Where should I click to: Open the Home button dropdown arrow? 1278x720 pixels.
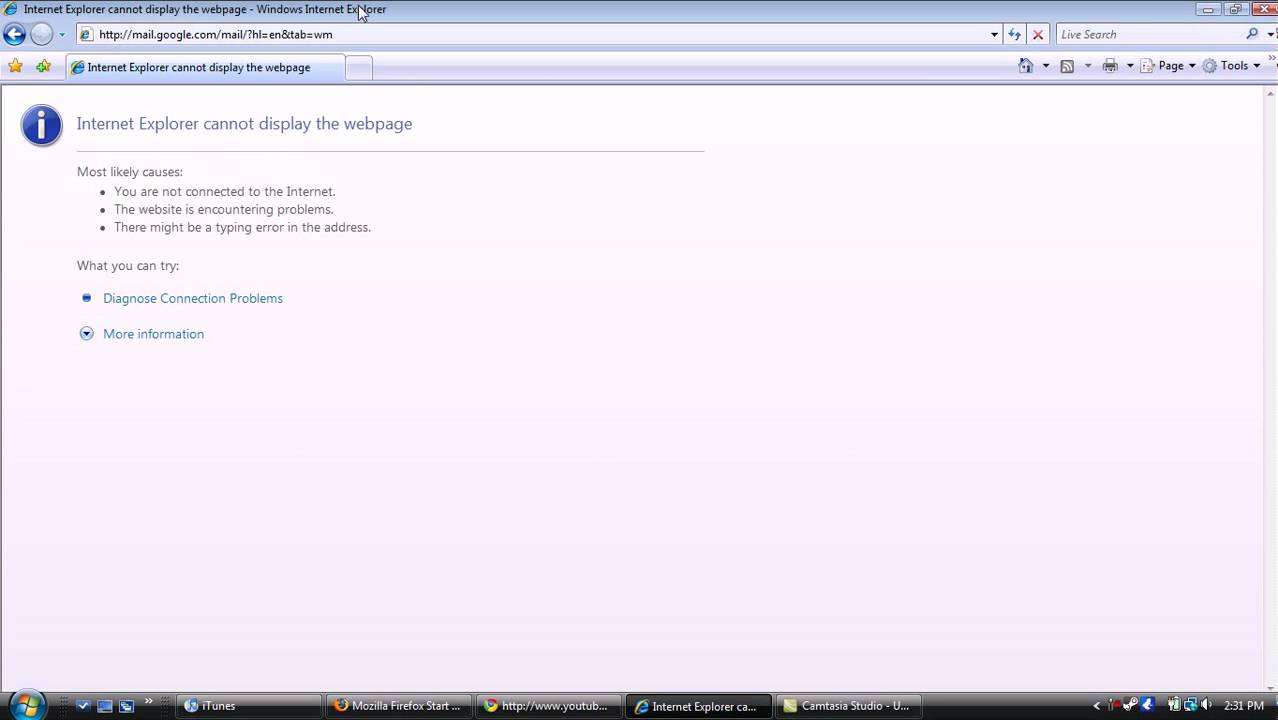(x=1046, y=66)
